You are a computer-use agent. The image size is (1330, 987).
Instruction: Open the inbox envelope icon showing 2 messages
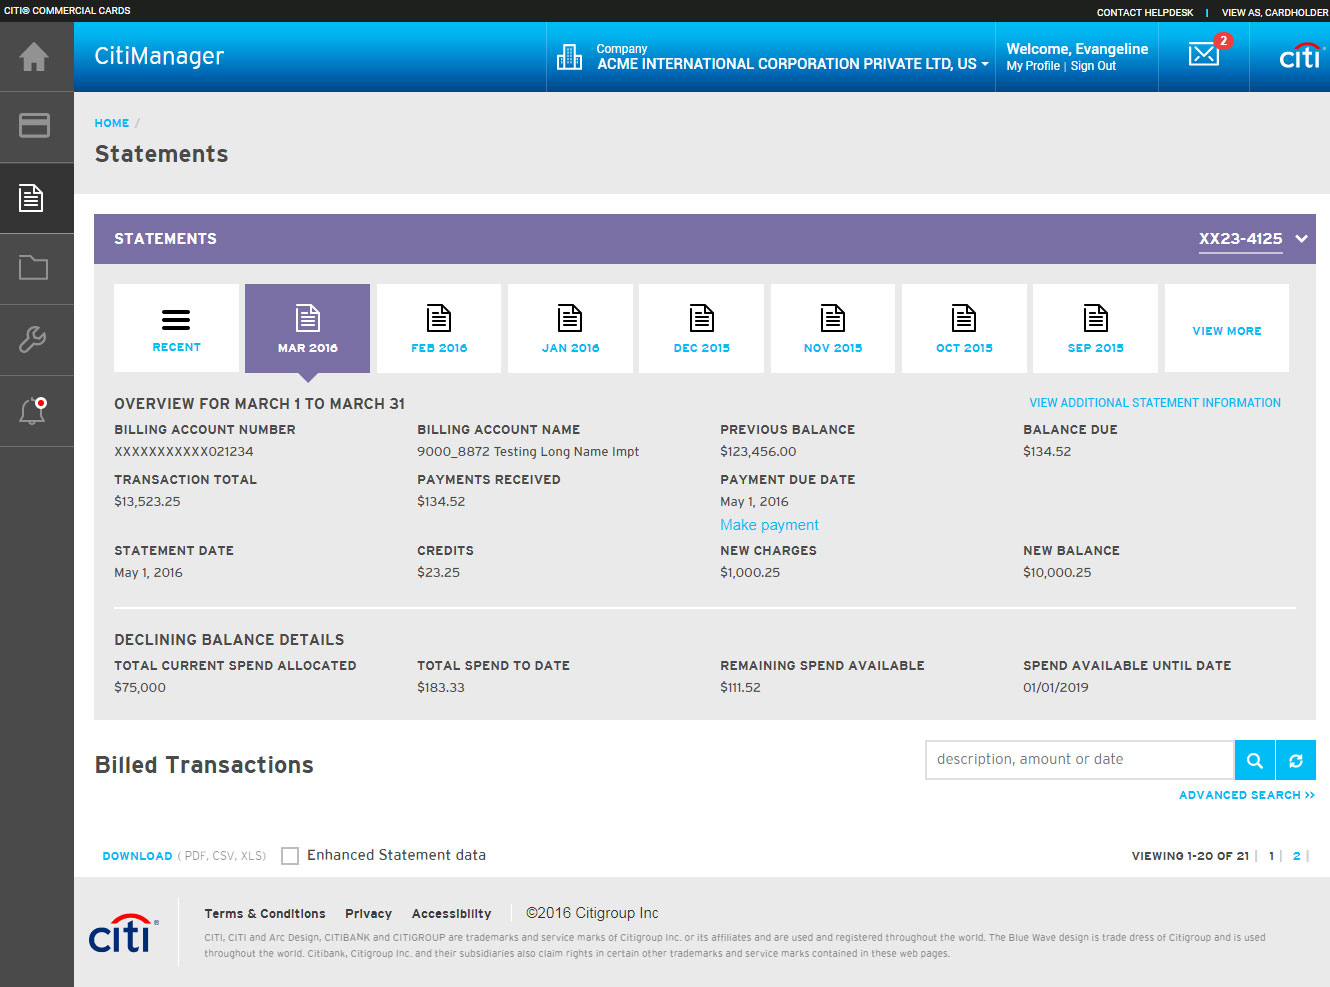coord(1203,53)
